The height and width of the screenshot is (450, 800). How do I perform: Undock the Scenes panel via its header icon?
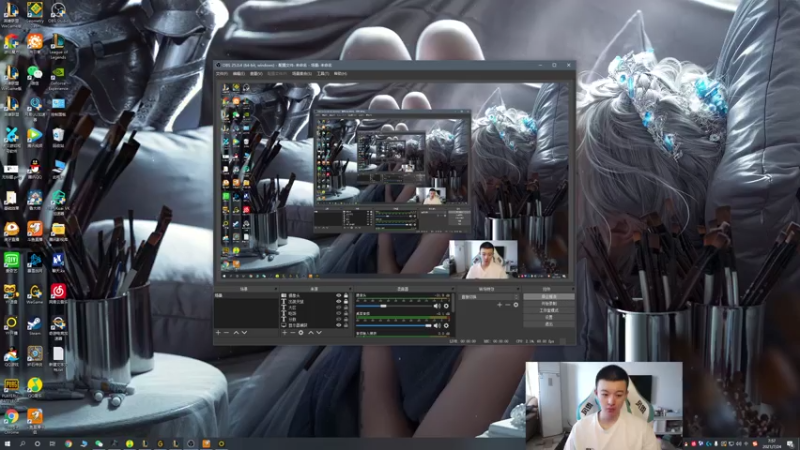[x=276, y=289]
